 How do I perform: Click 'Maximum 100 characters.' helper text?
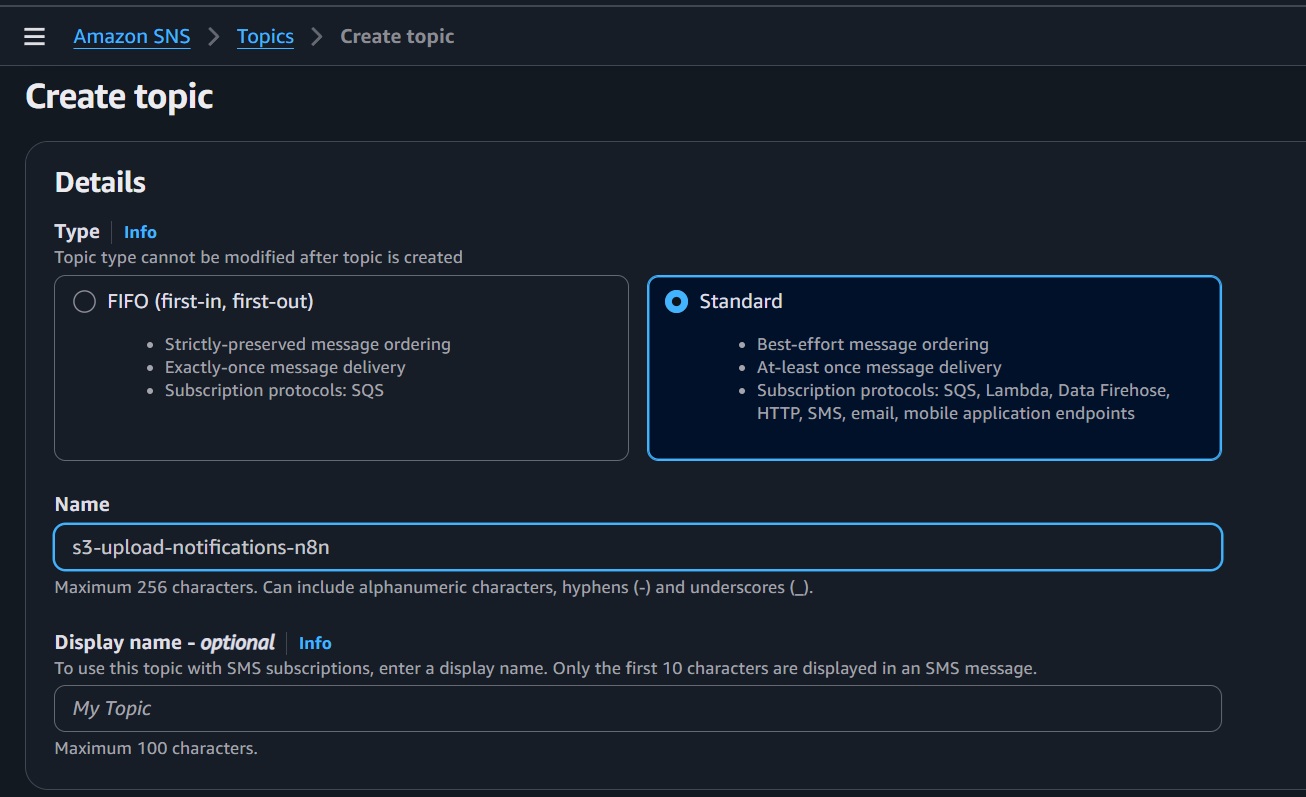click(156, 748)
